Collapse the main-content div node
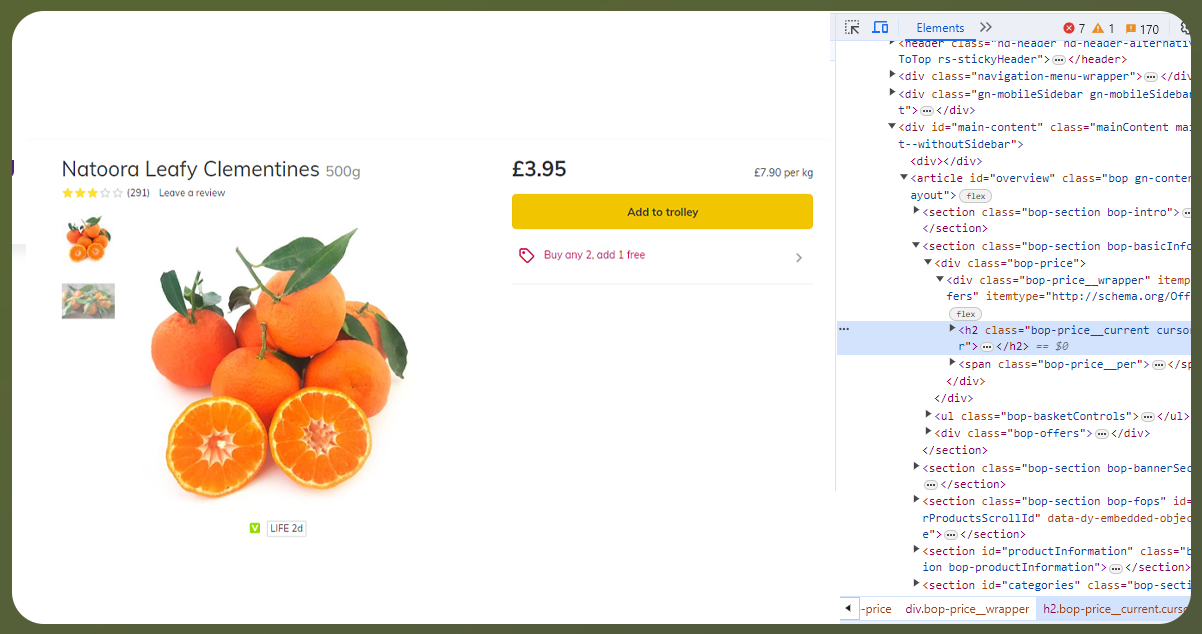Screen dimensions: 1202x634 point(893,127)
